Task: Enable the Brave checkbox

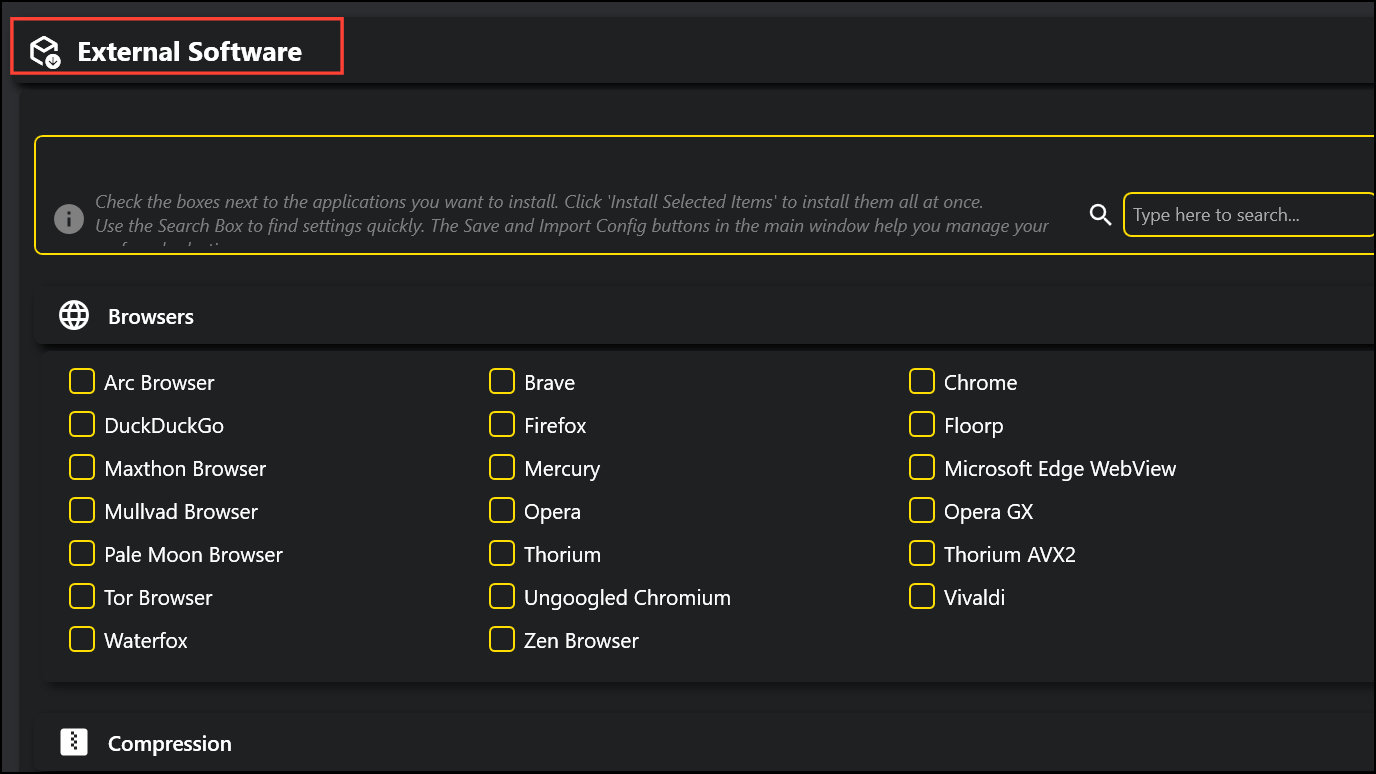Action: click(502, 382)
